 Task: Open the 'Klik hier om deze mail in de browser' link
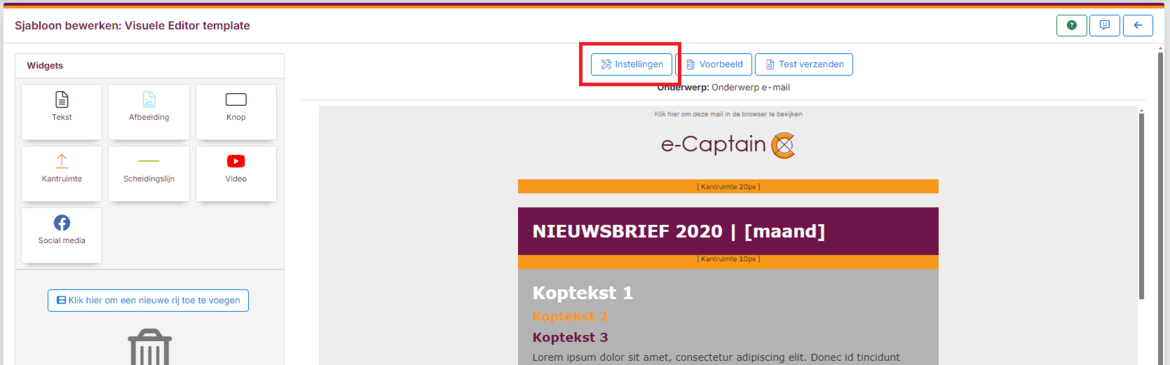point(728,114)
